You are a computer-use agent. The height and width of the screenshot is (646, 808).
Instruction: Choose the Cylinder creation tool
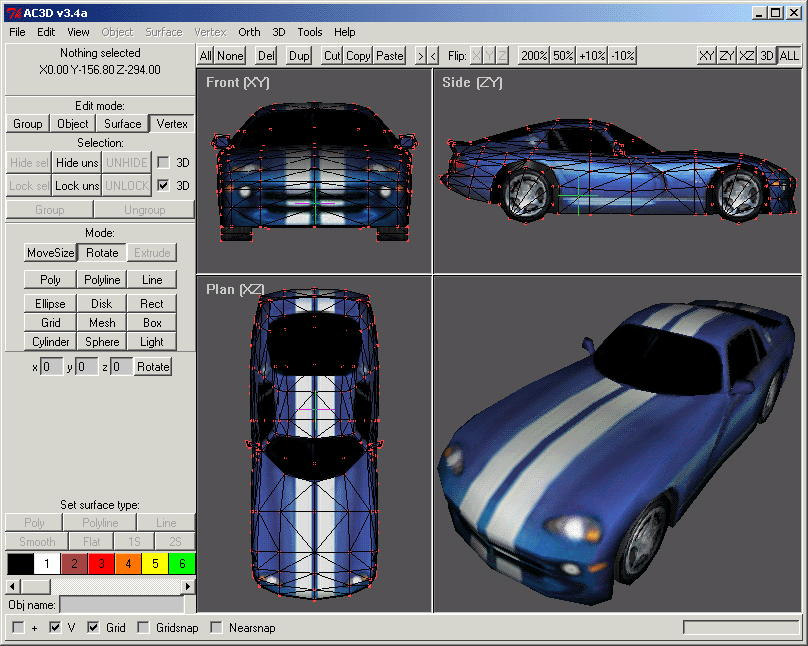(50, 342)
